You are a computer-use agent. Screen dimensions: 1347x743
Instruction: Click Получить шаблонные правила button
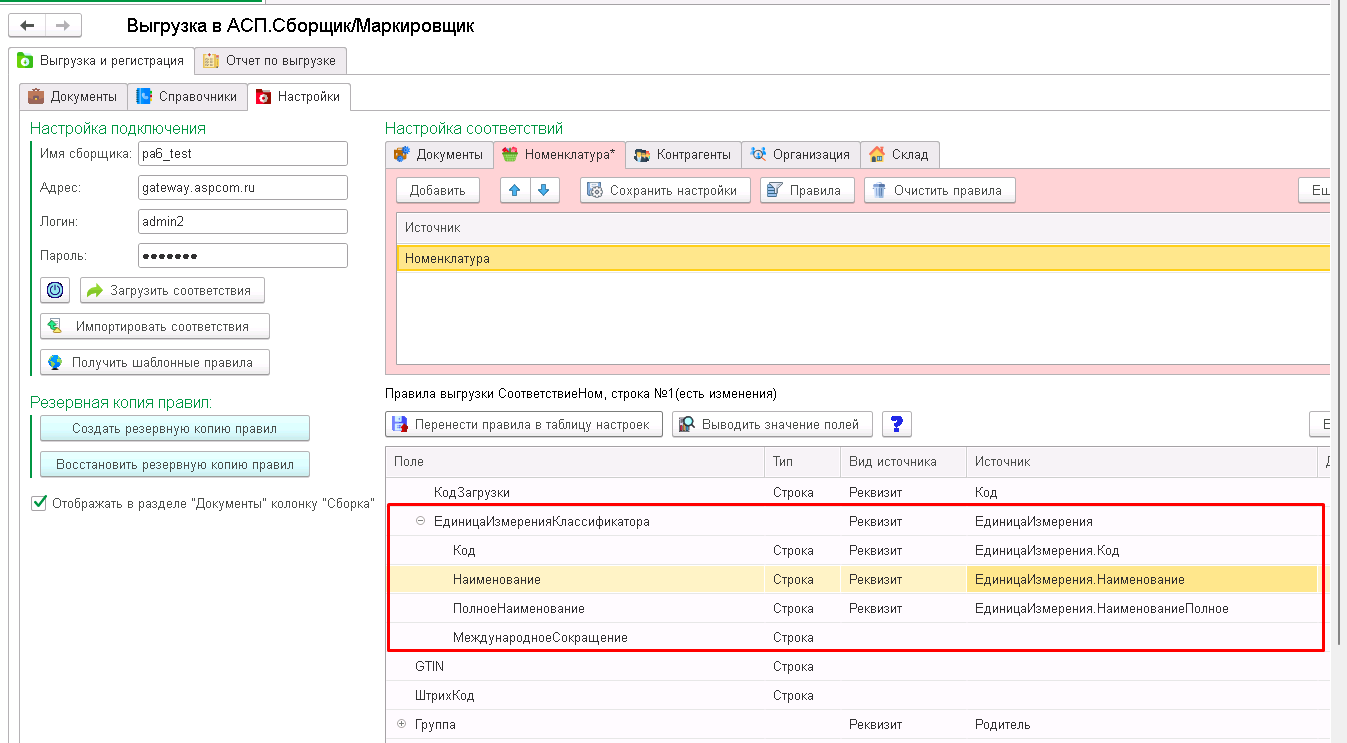(155, 362)
